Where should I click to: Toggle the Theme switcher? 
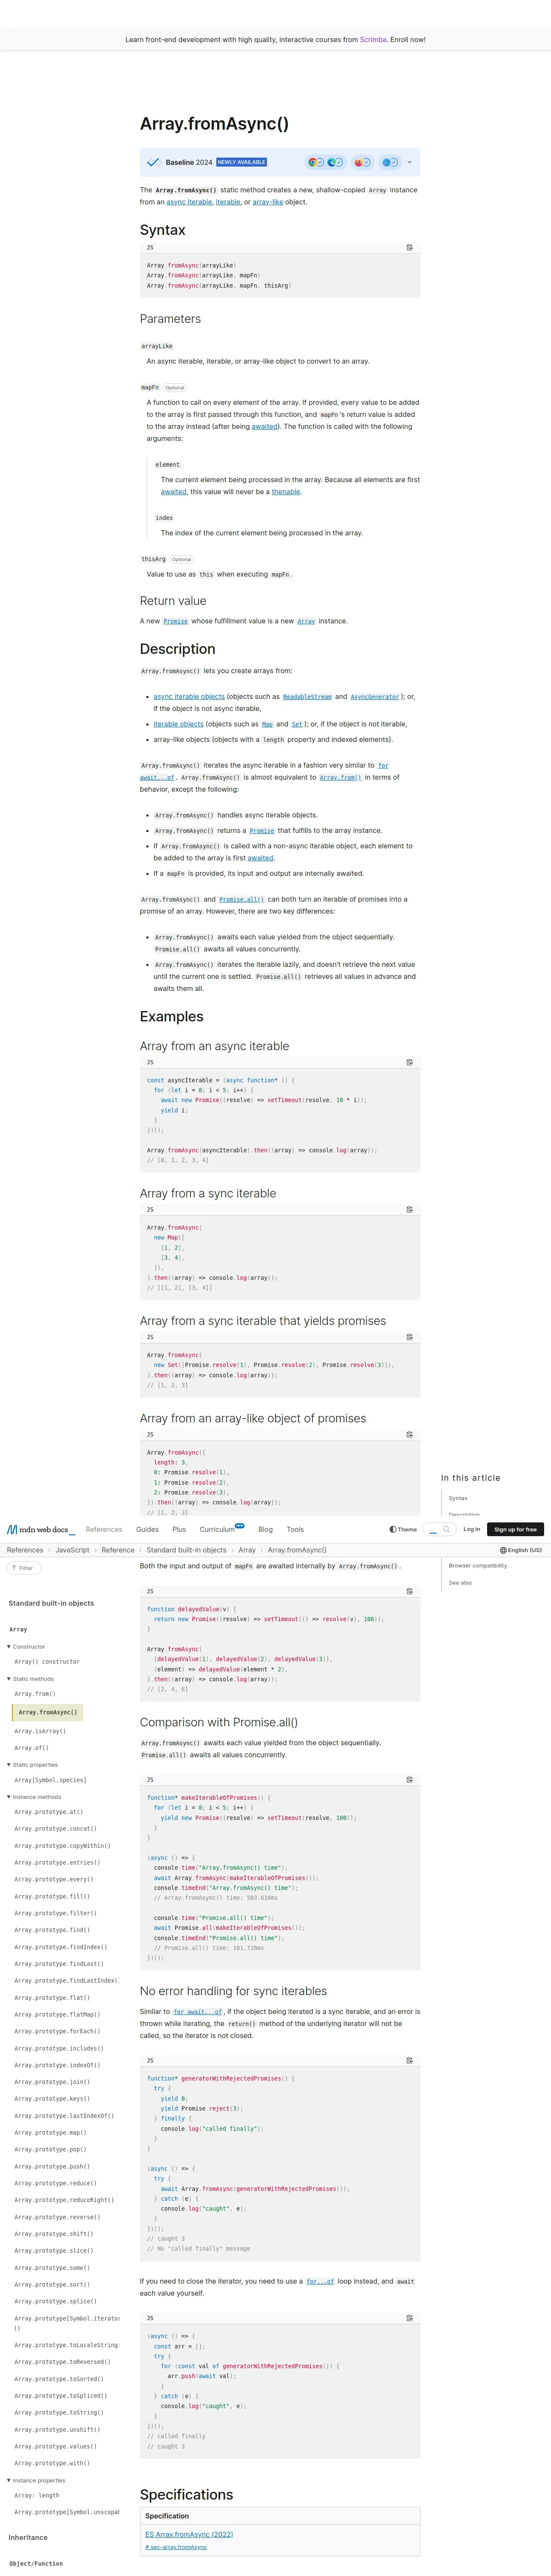(403, 1529)
